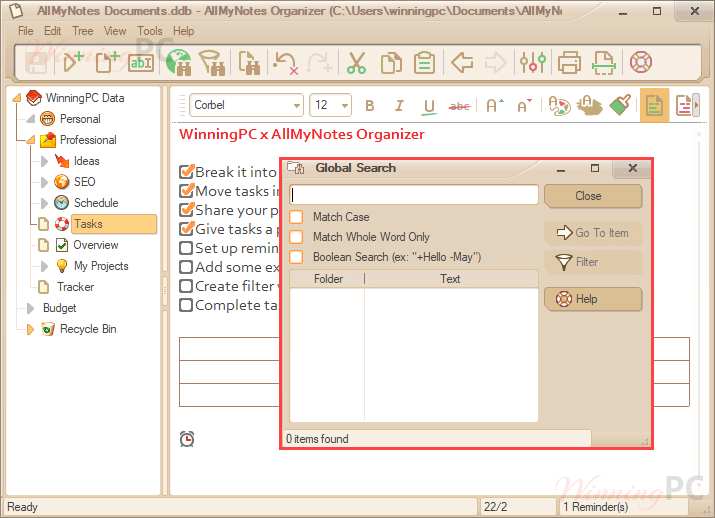
Task: Enable the Match Case checkbox
Action: tap(296, 217)
